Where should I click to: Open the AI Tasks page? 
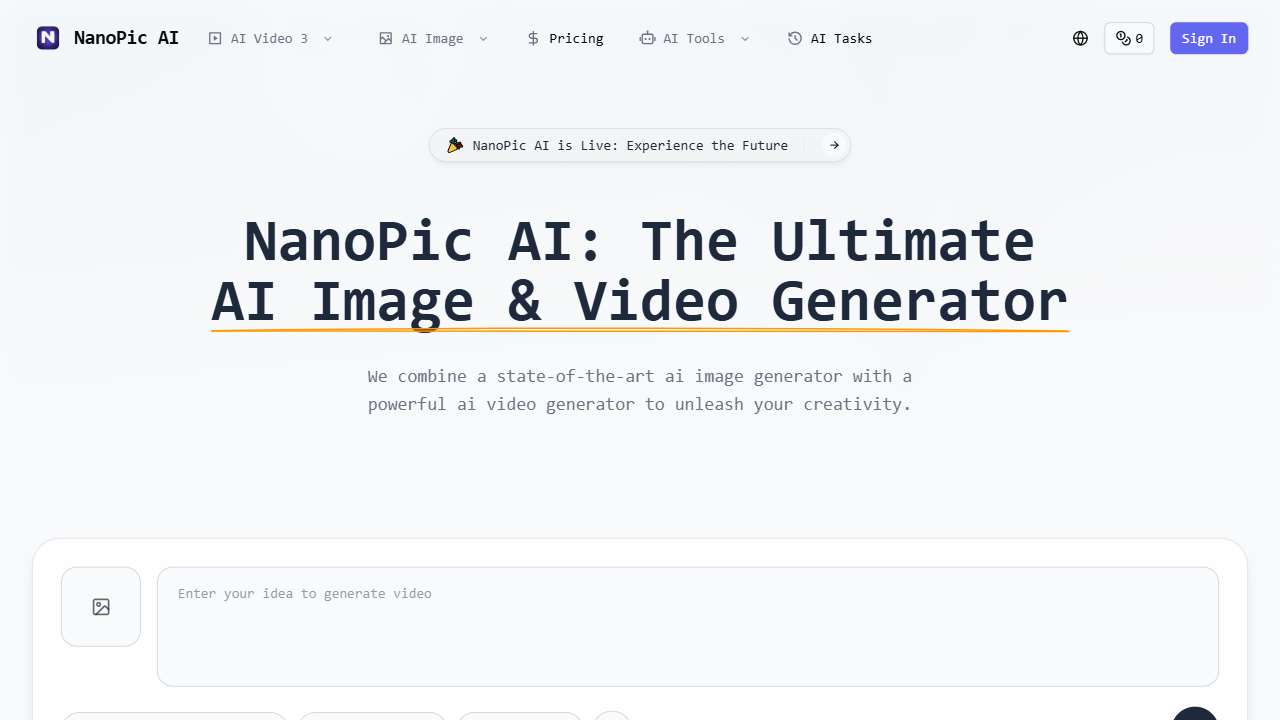point(841,38)
